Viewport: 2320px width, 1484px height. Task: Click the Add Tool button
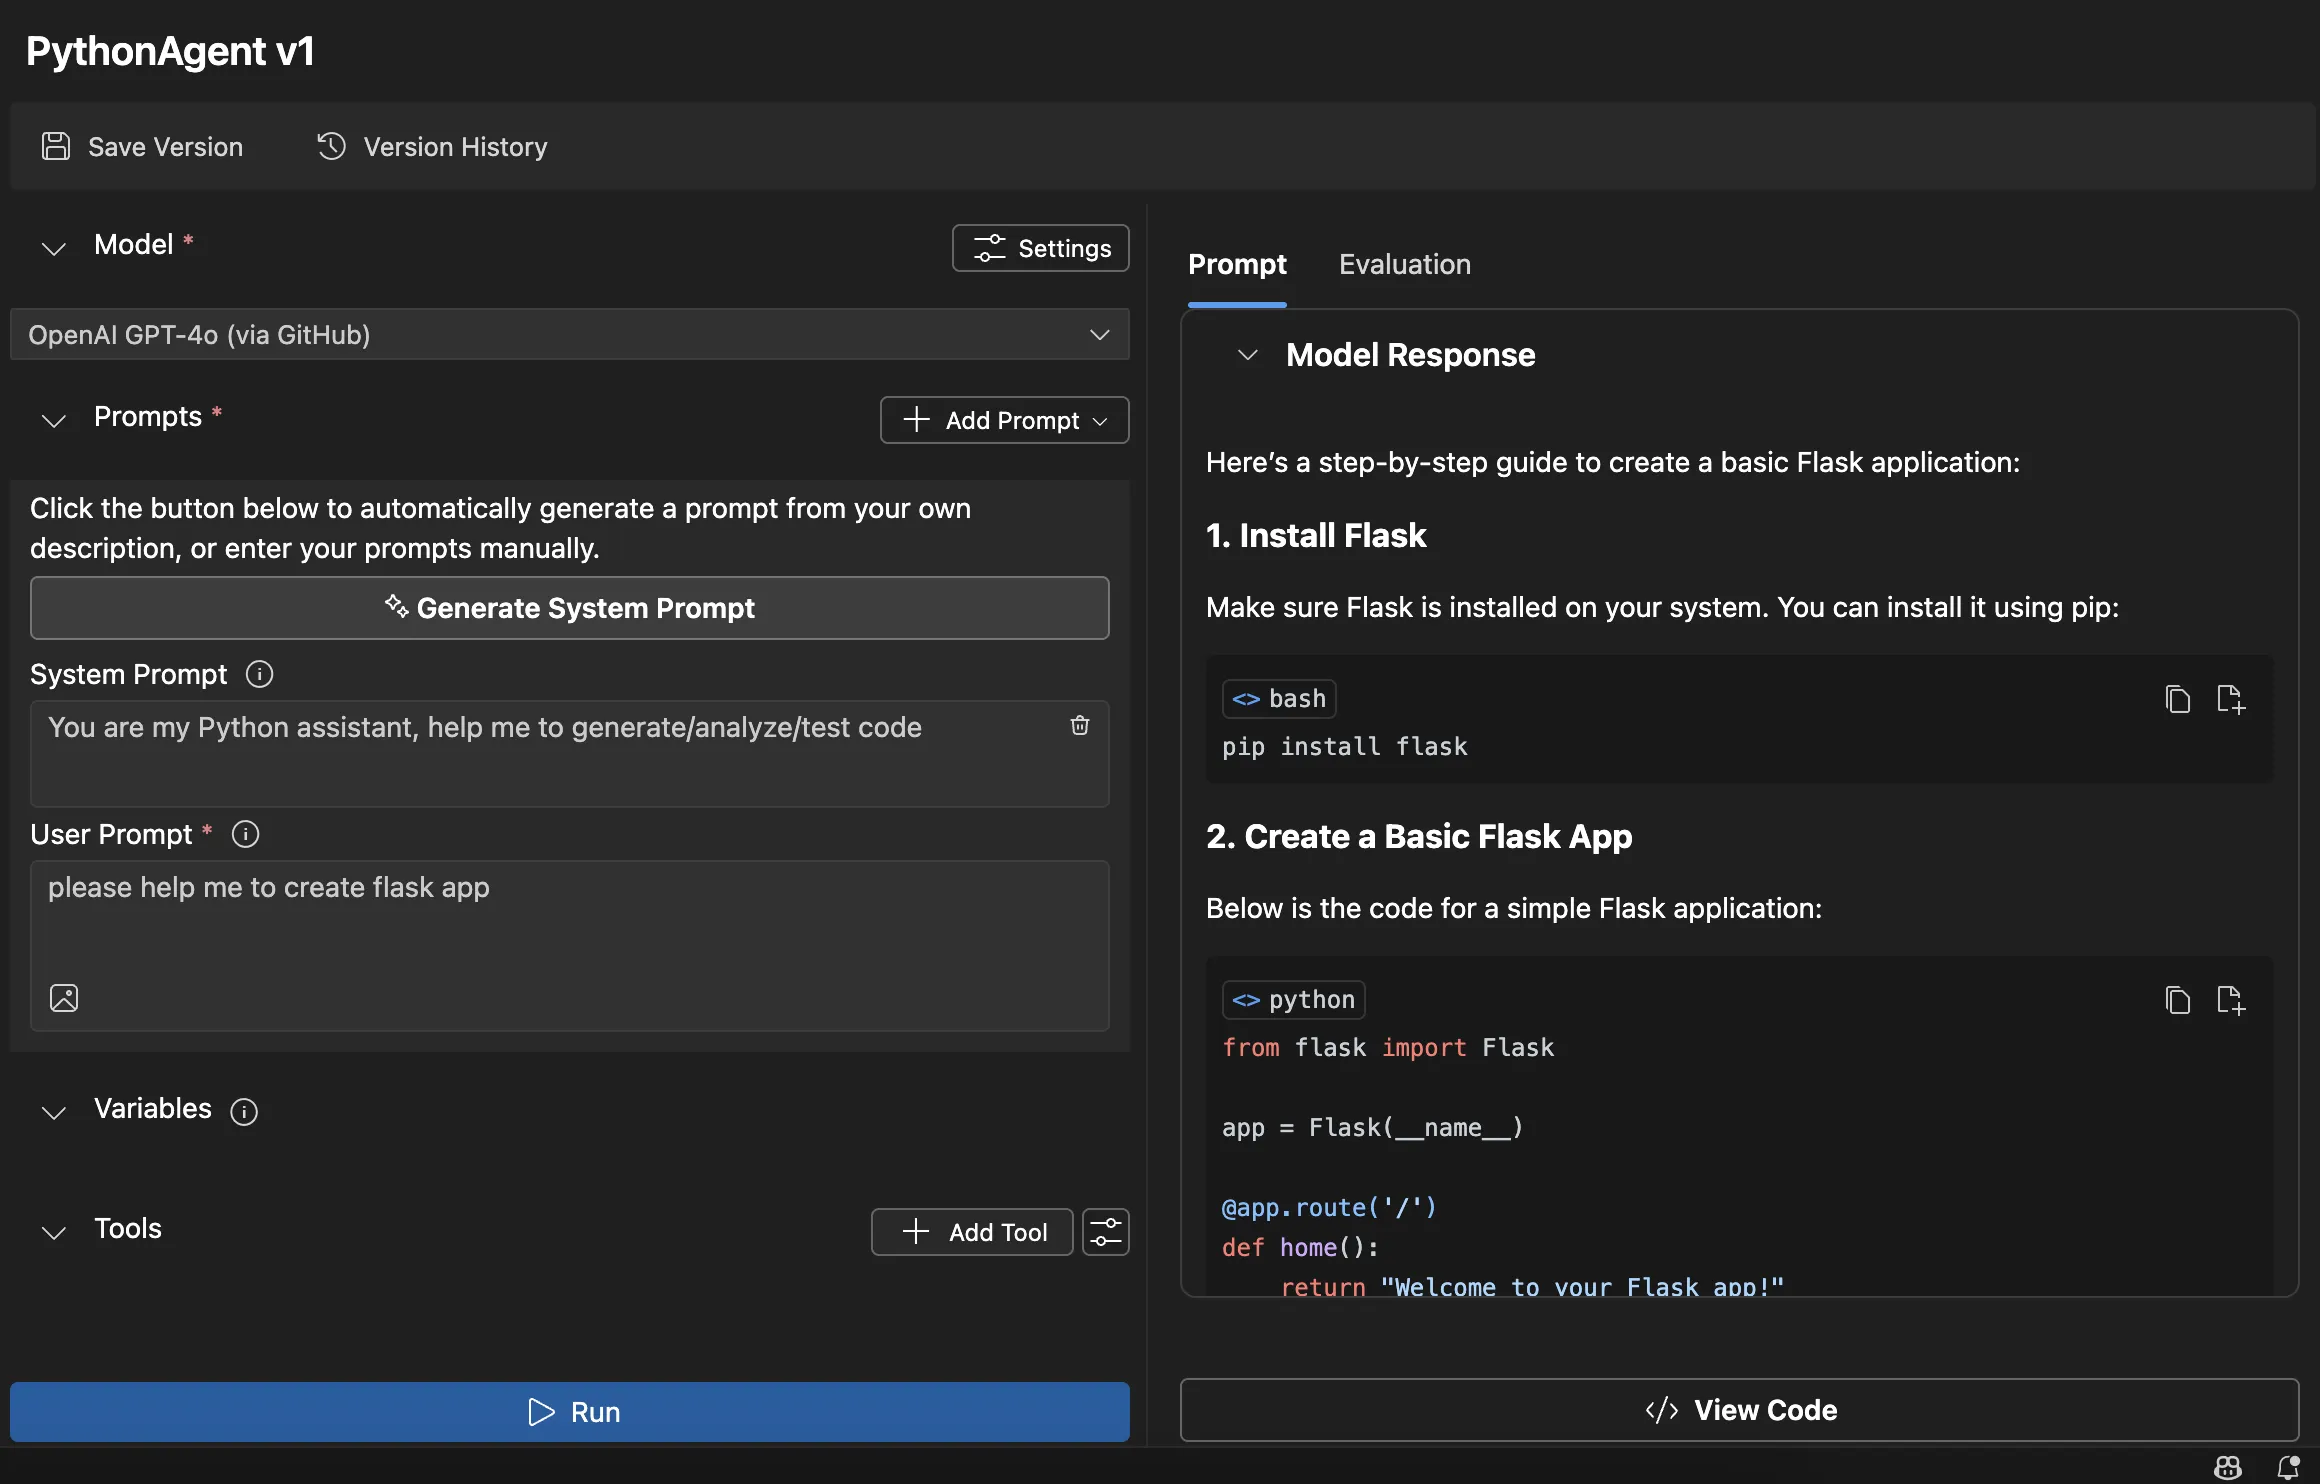(972, 1232)
